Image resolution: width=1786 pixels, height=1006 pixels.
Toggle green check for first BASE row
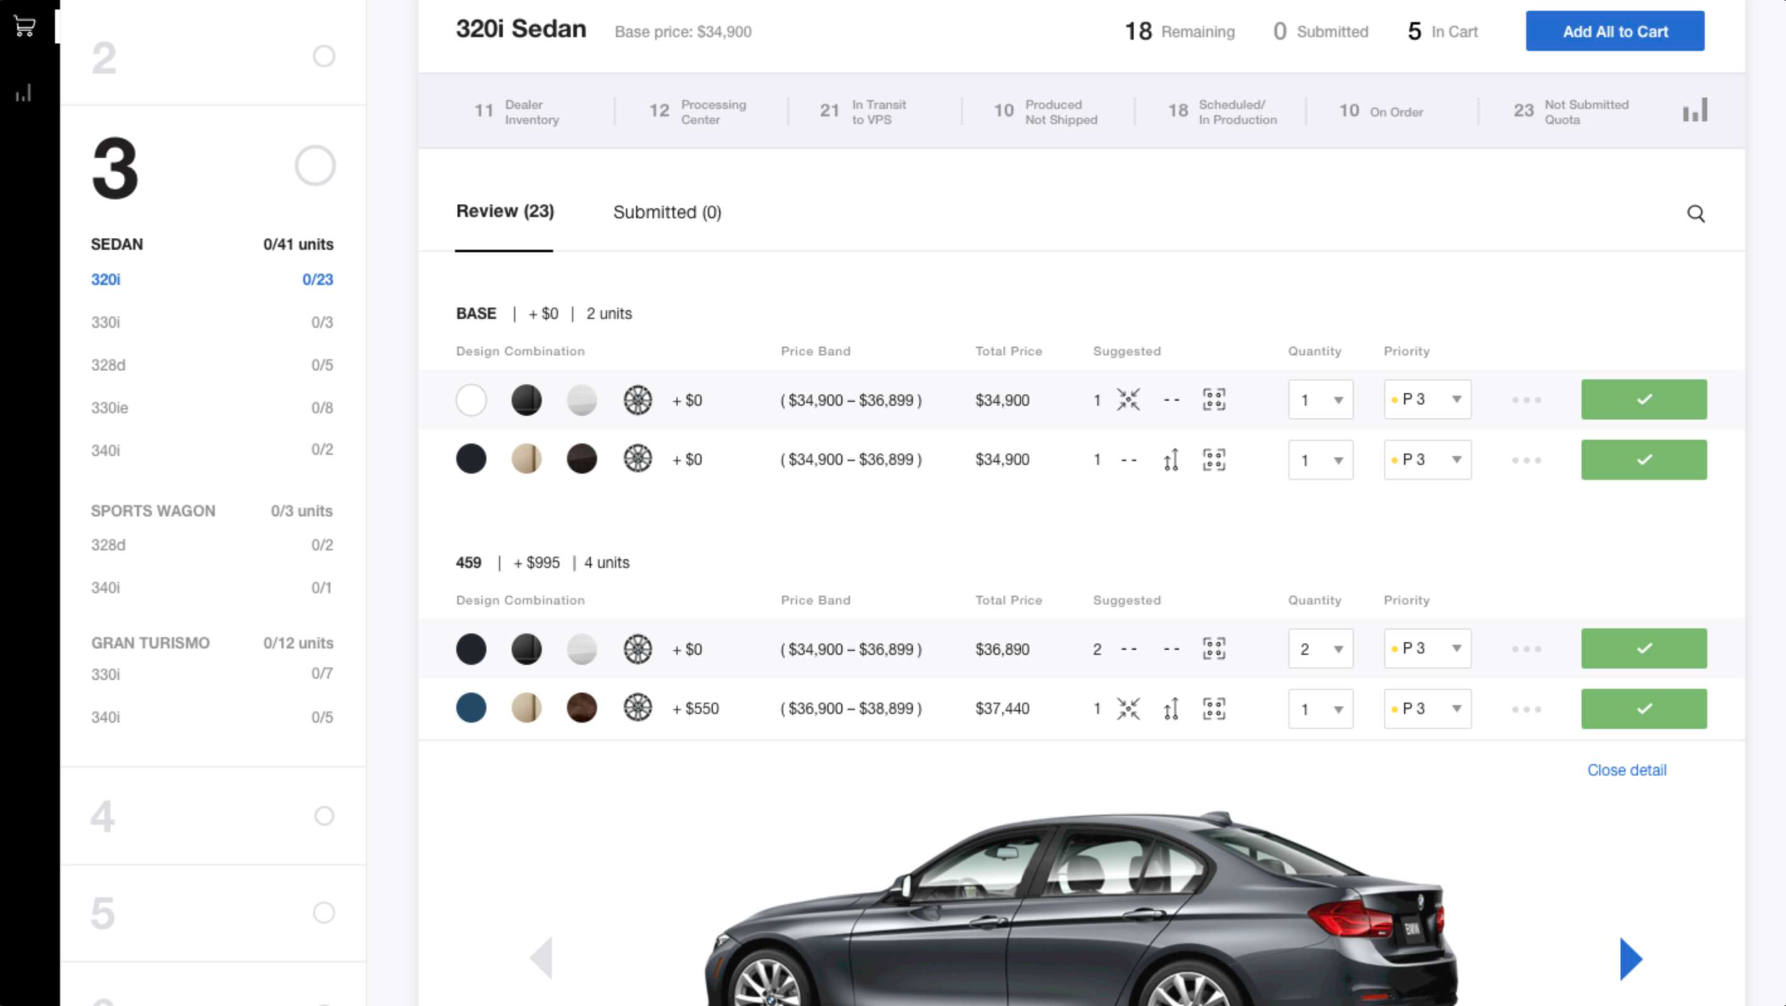1643,399
